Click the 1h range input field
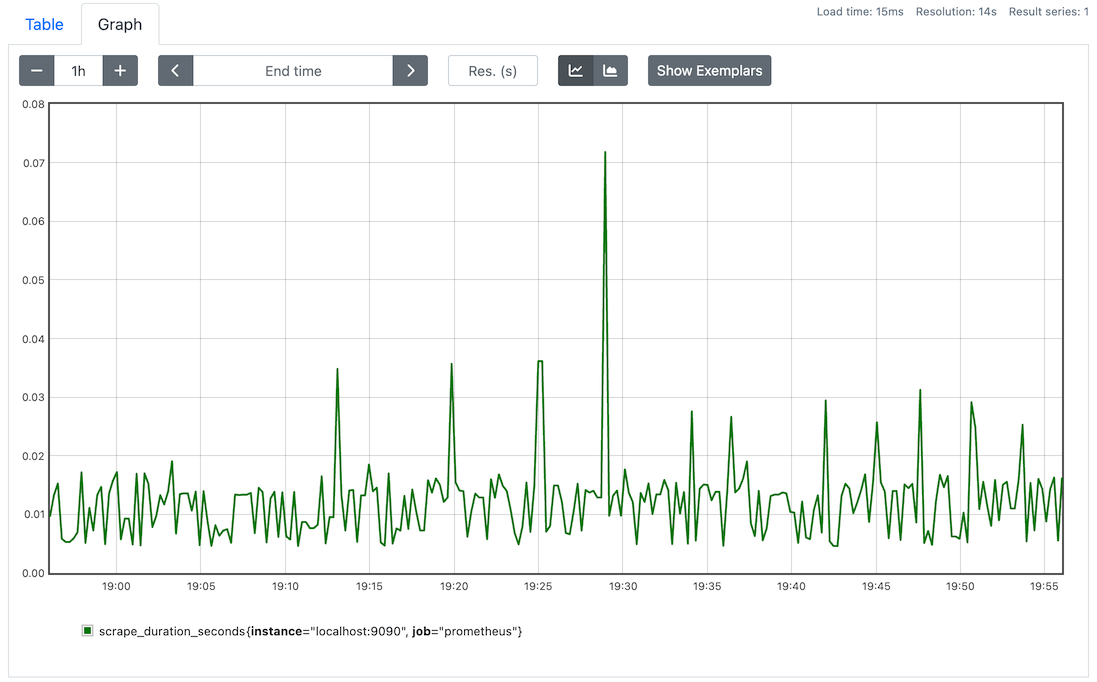Image resolution: width=1097 pixels, height=682 pixels. coord(78,71)
